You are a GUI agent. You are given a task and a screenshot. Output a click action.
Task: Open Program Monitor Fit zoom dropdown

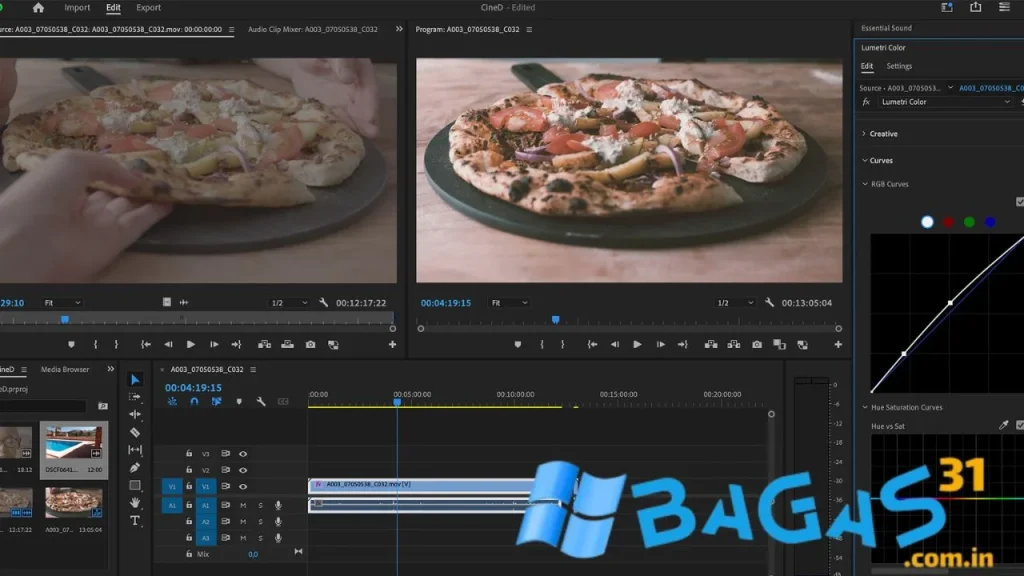(x=509, y=302)
